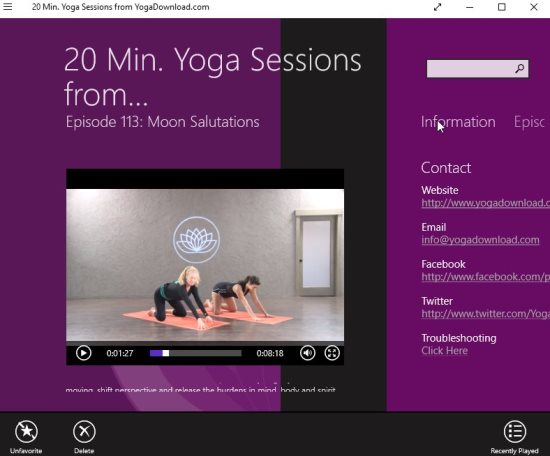This screenshot has height=456, width=550.
Task: Switch the video to fullscreen
Action: (332, 353)
